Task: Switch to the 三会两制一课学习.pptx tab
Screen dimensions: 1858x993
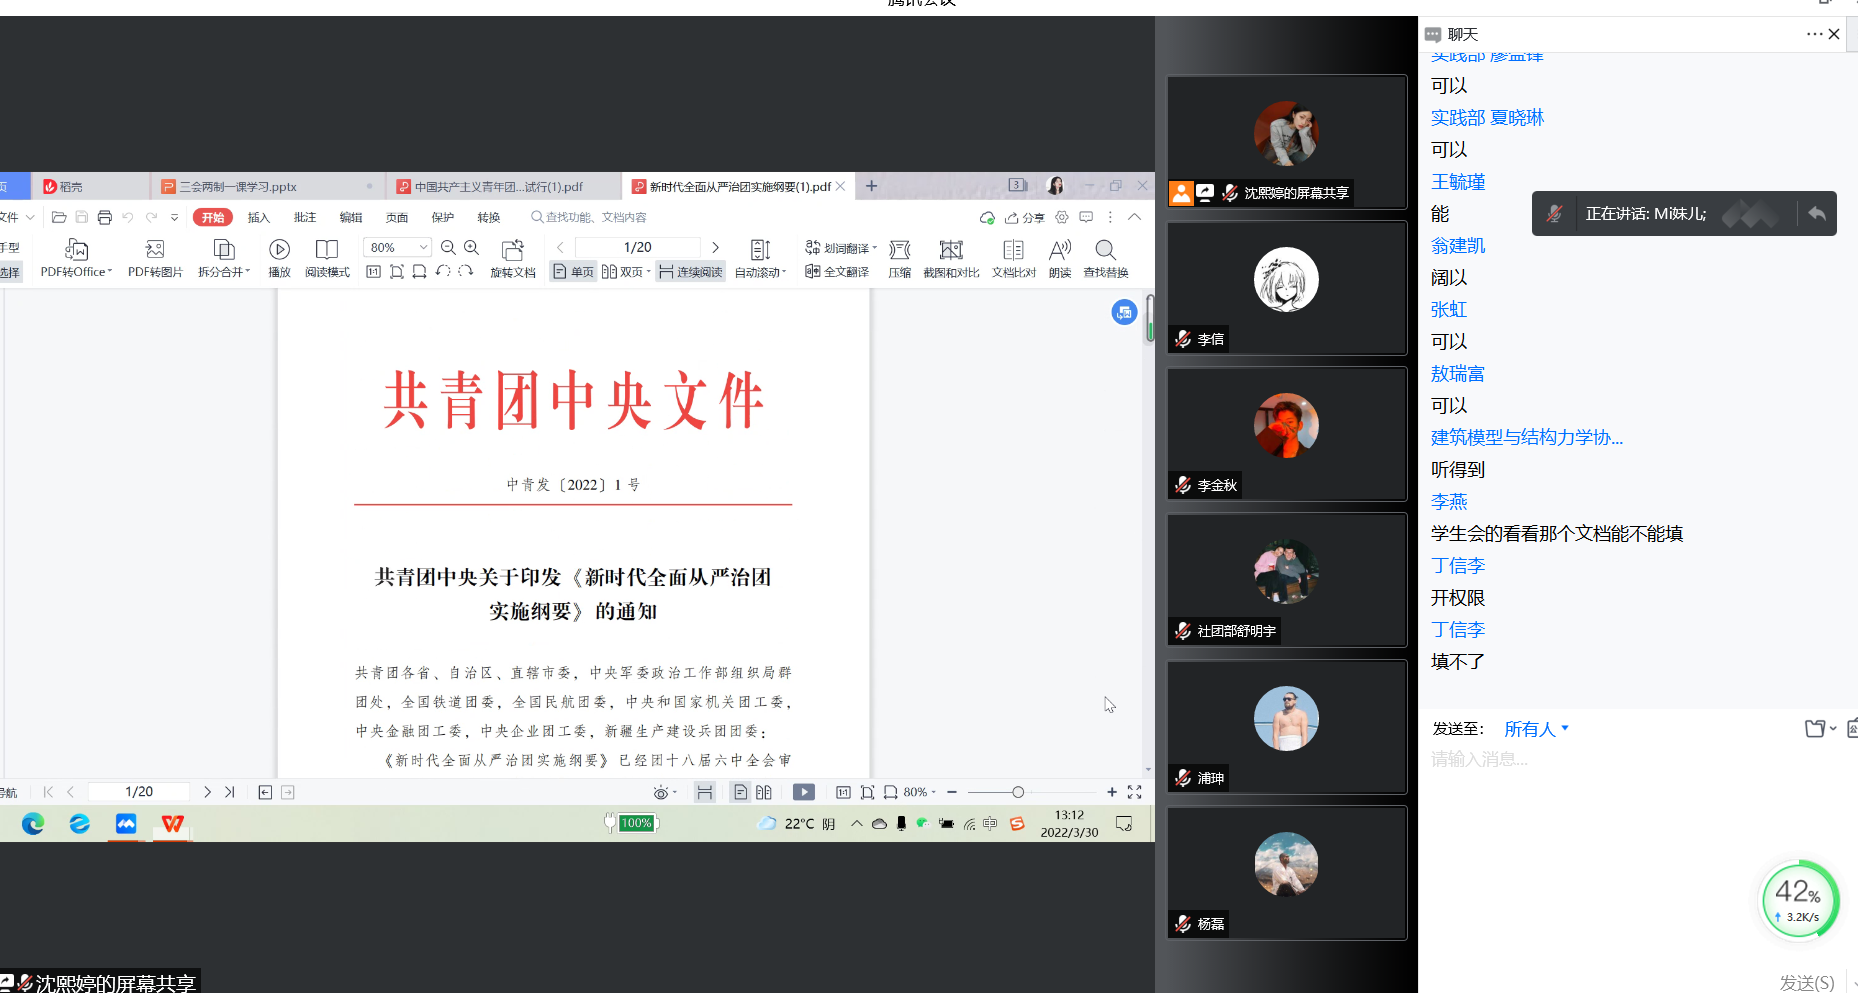Action: 238,187
